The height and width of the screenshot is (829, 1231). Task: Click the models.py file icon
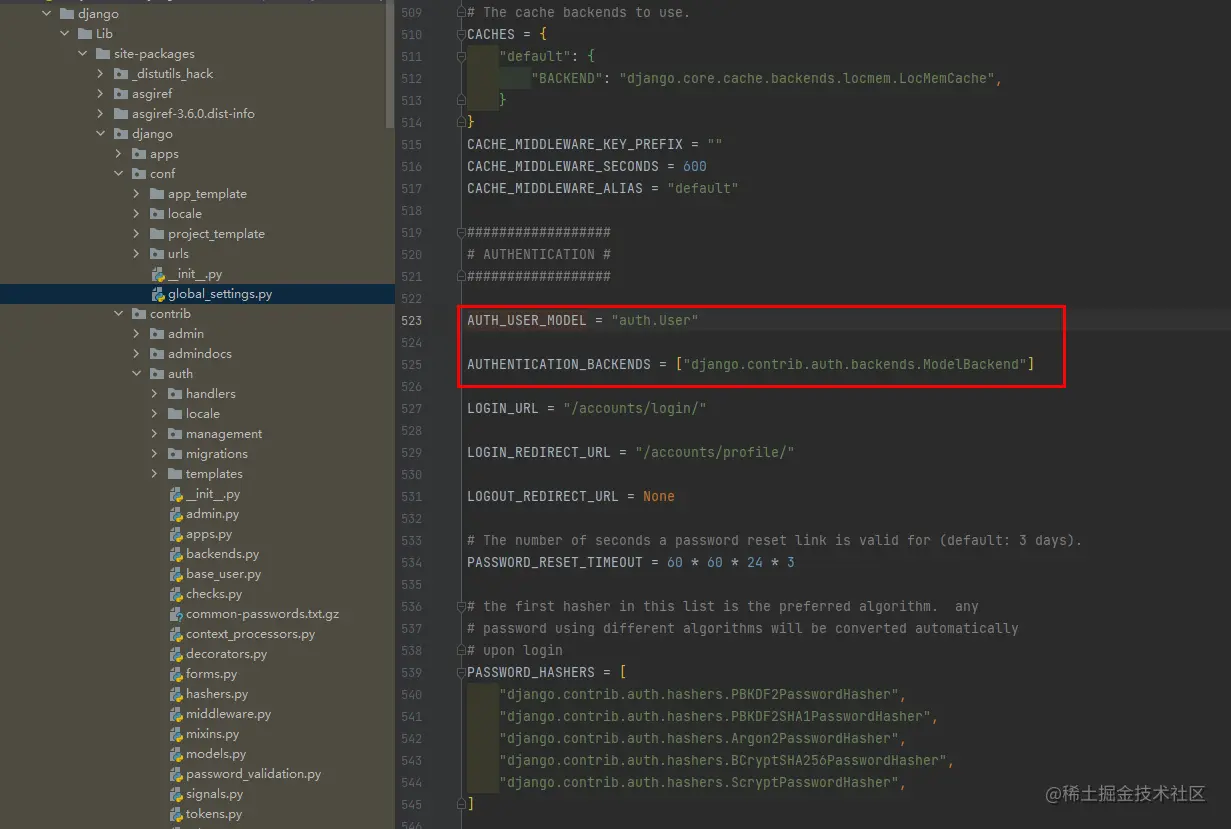(x=176, y=754)
